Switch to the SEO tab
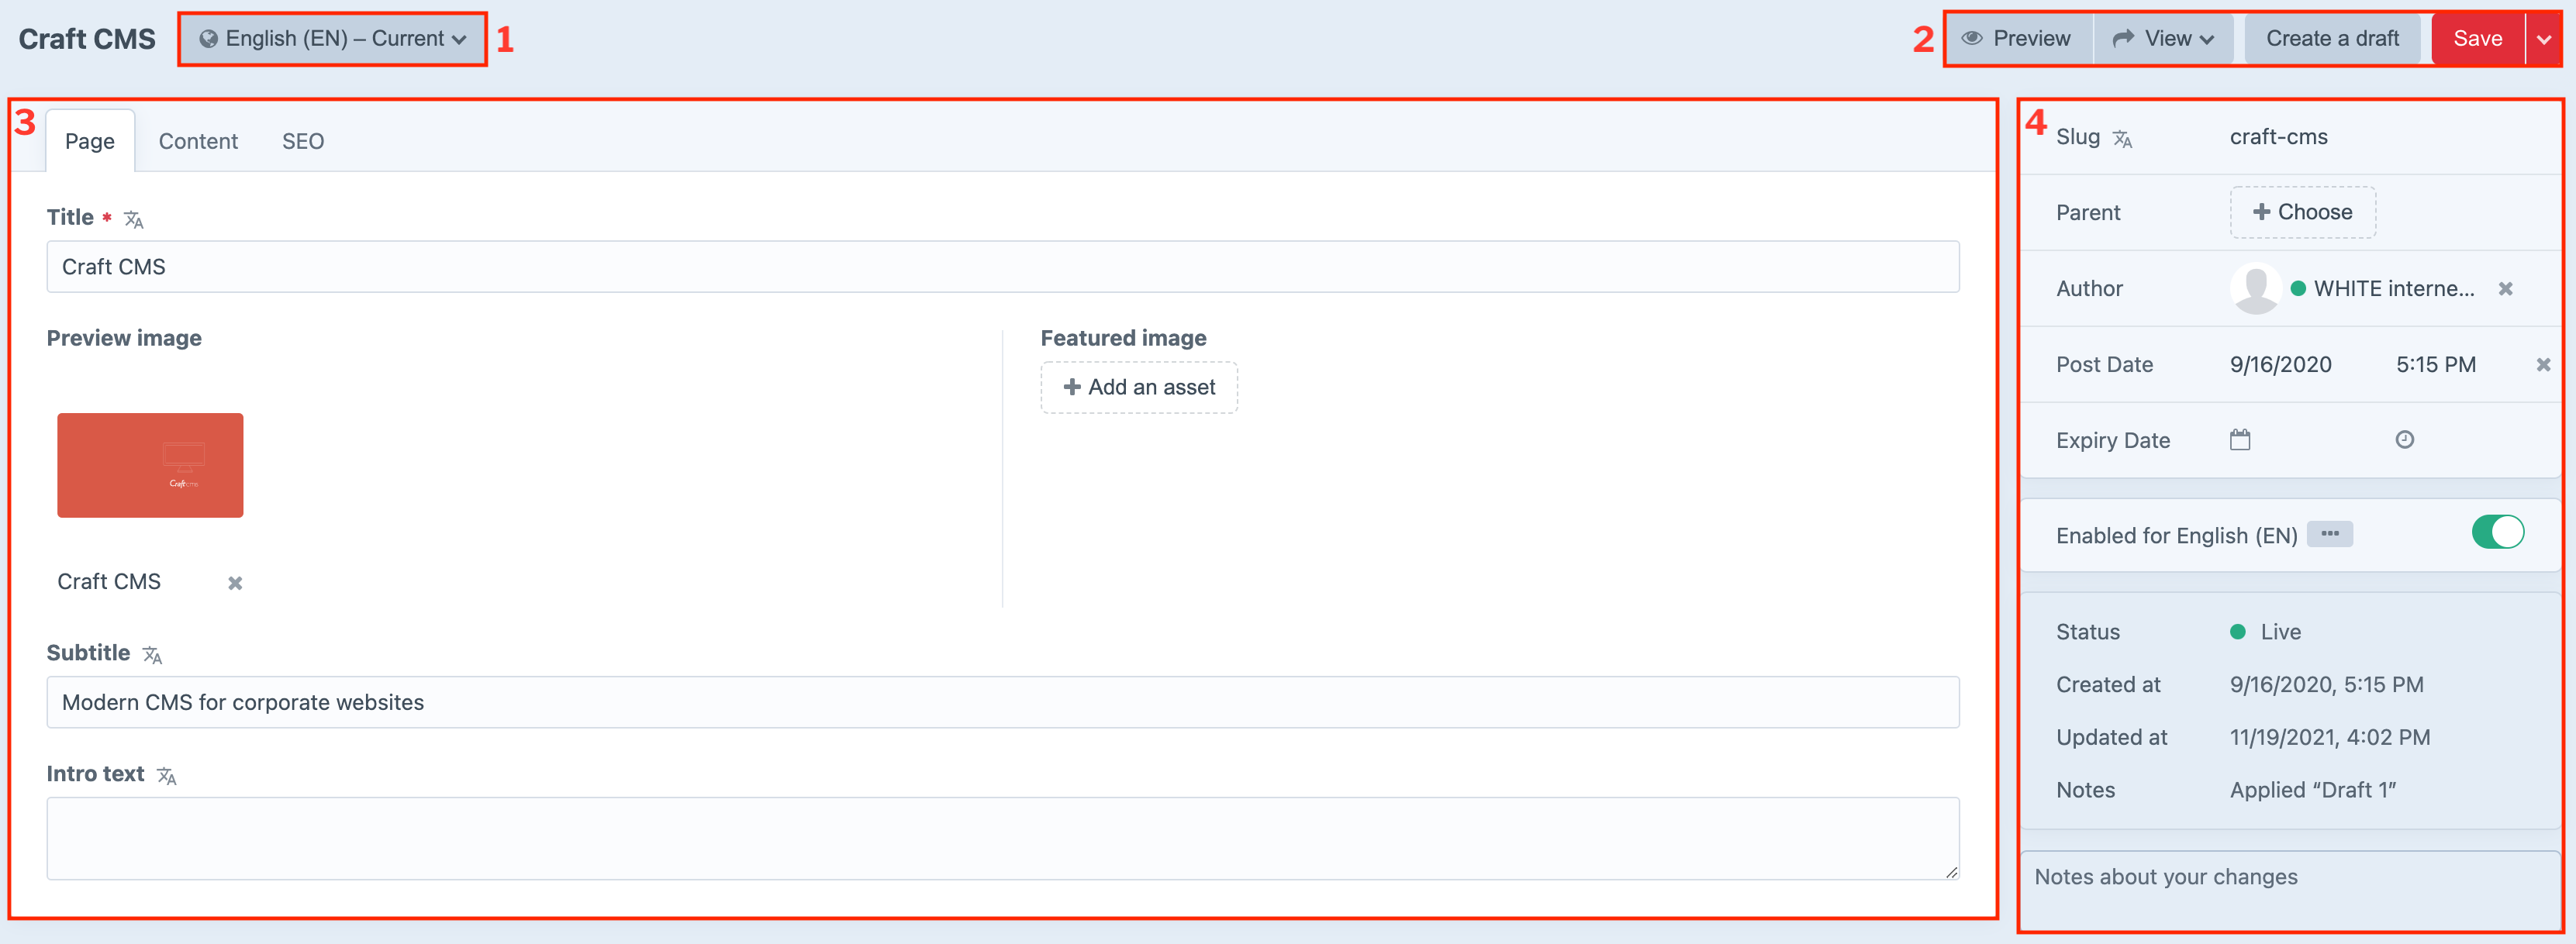The image size is (2576, 944). pyautogui.click(x=303, y=142)
